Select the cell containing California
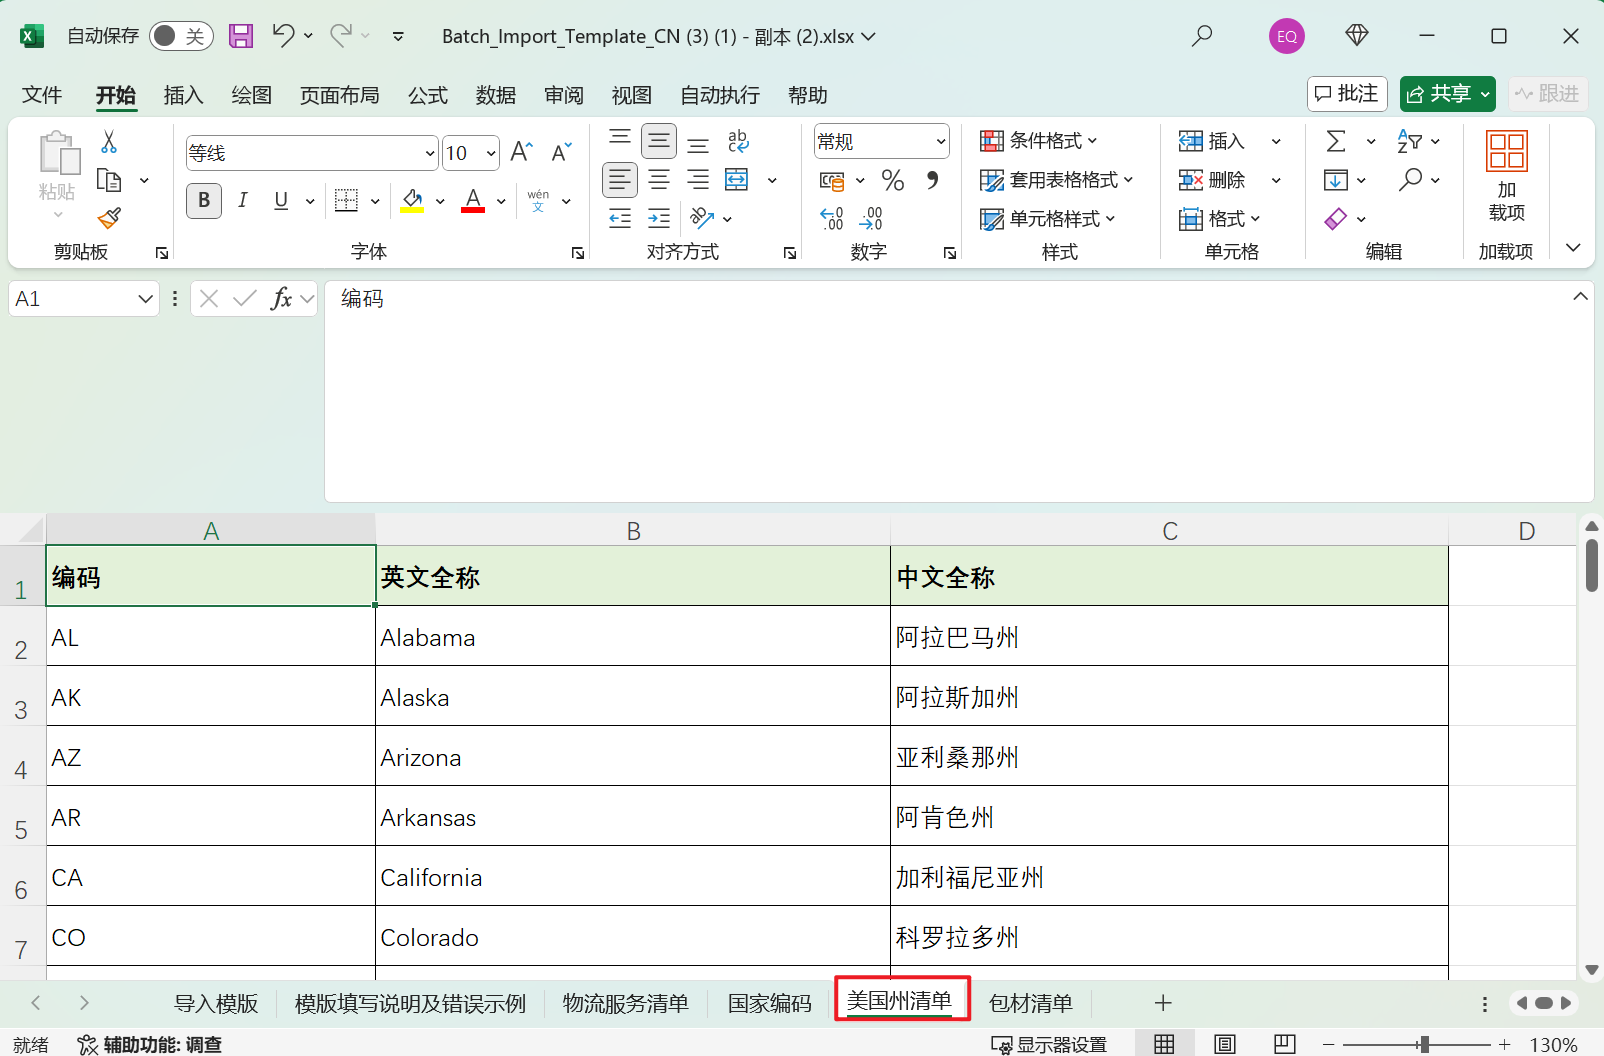 coord(632,876)
